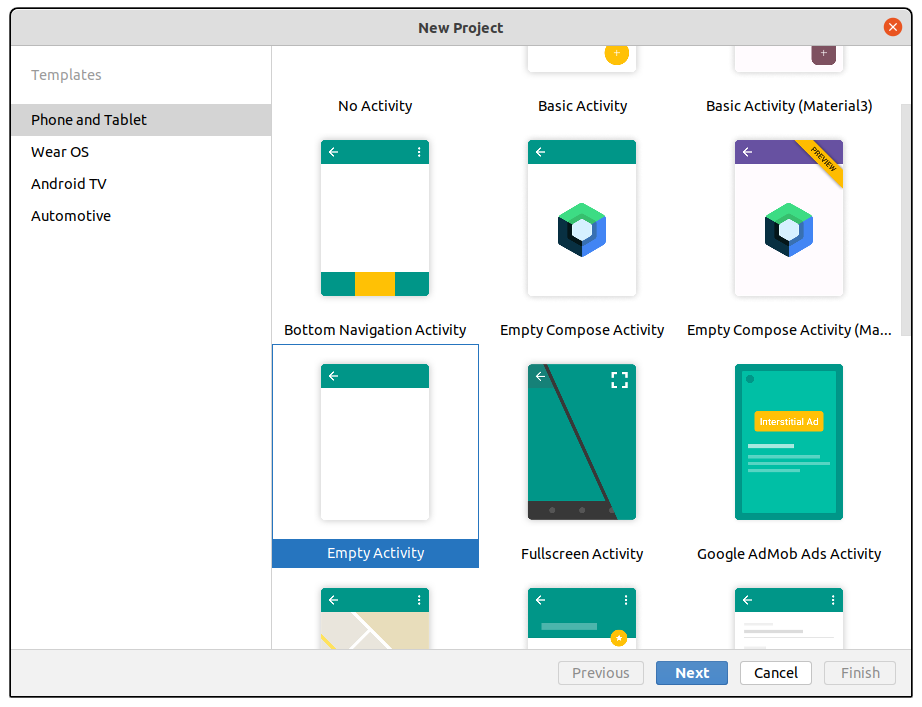Open the Phone and Tablet templates category

tap(141, 120)
